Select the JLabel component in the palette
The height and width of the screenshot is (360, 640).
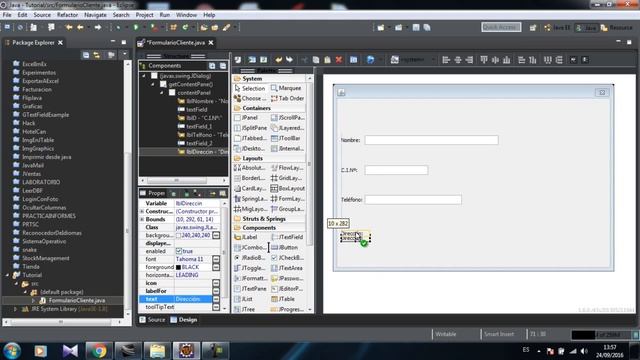pos(246,237)
